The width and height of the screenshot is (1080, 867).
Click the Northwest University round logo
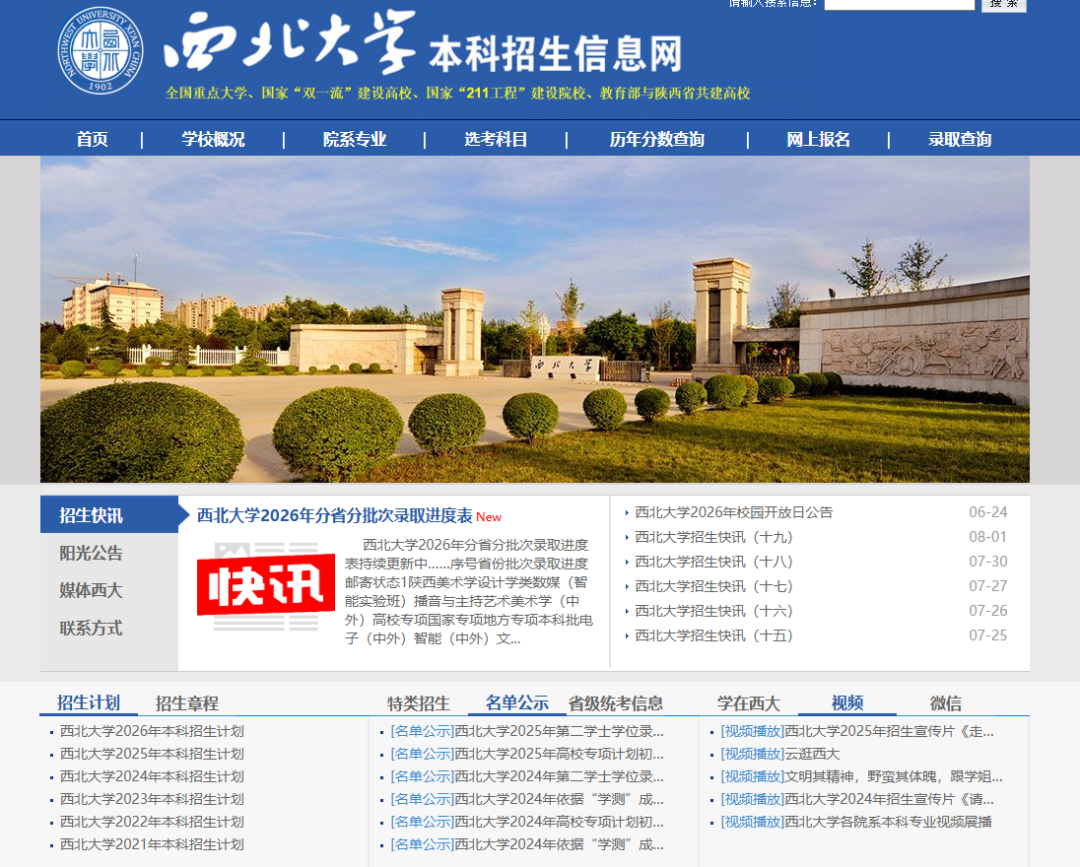pyautogui.click(x=101, y=52)
